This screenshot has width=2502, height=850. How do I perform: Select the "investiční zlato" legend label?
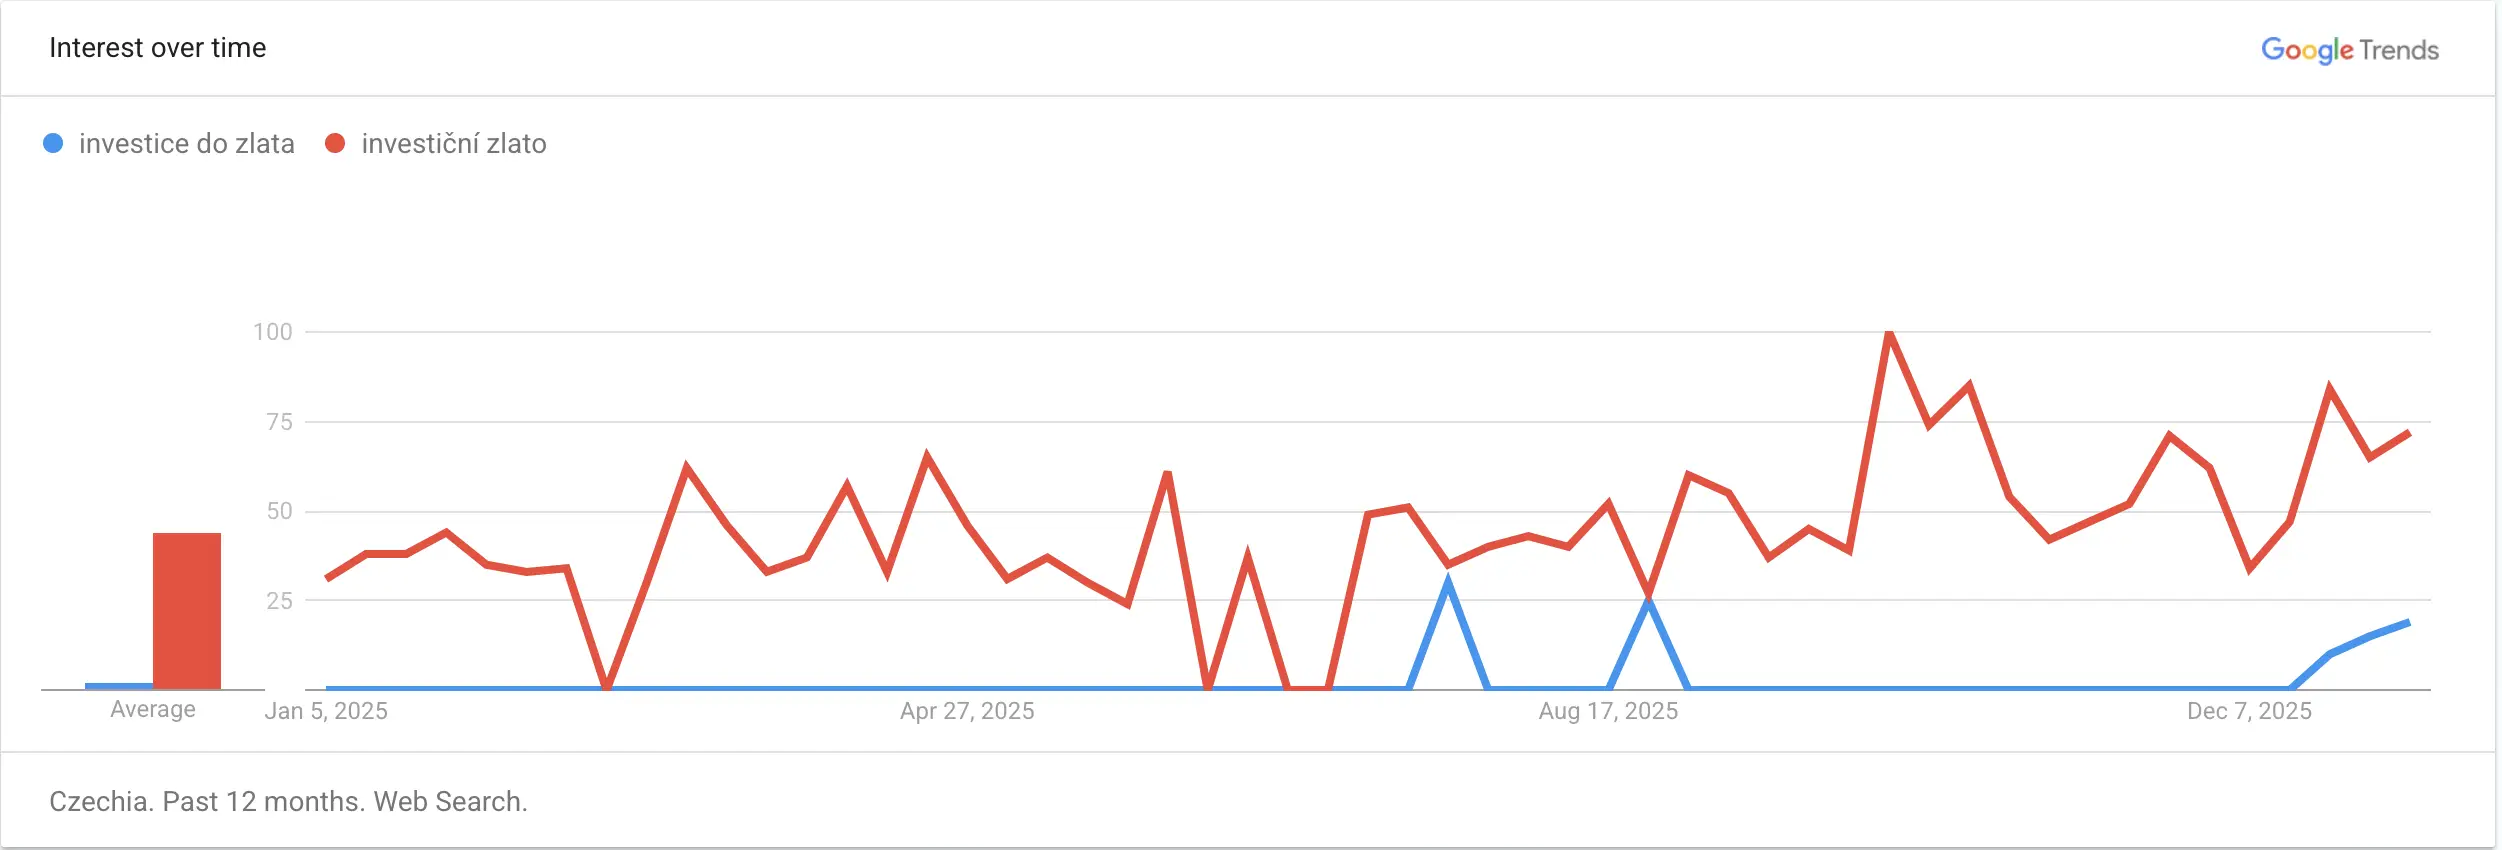point(454,144)
